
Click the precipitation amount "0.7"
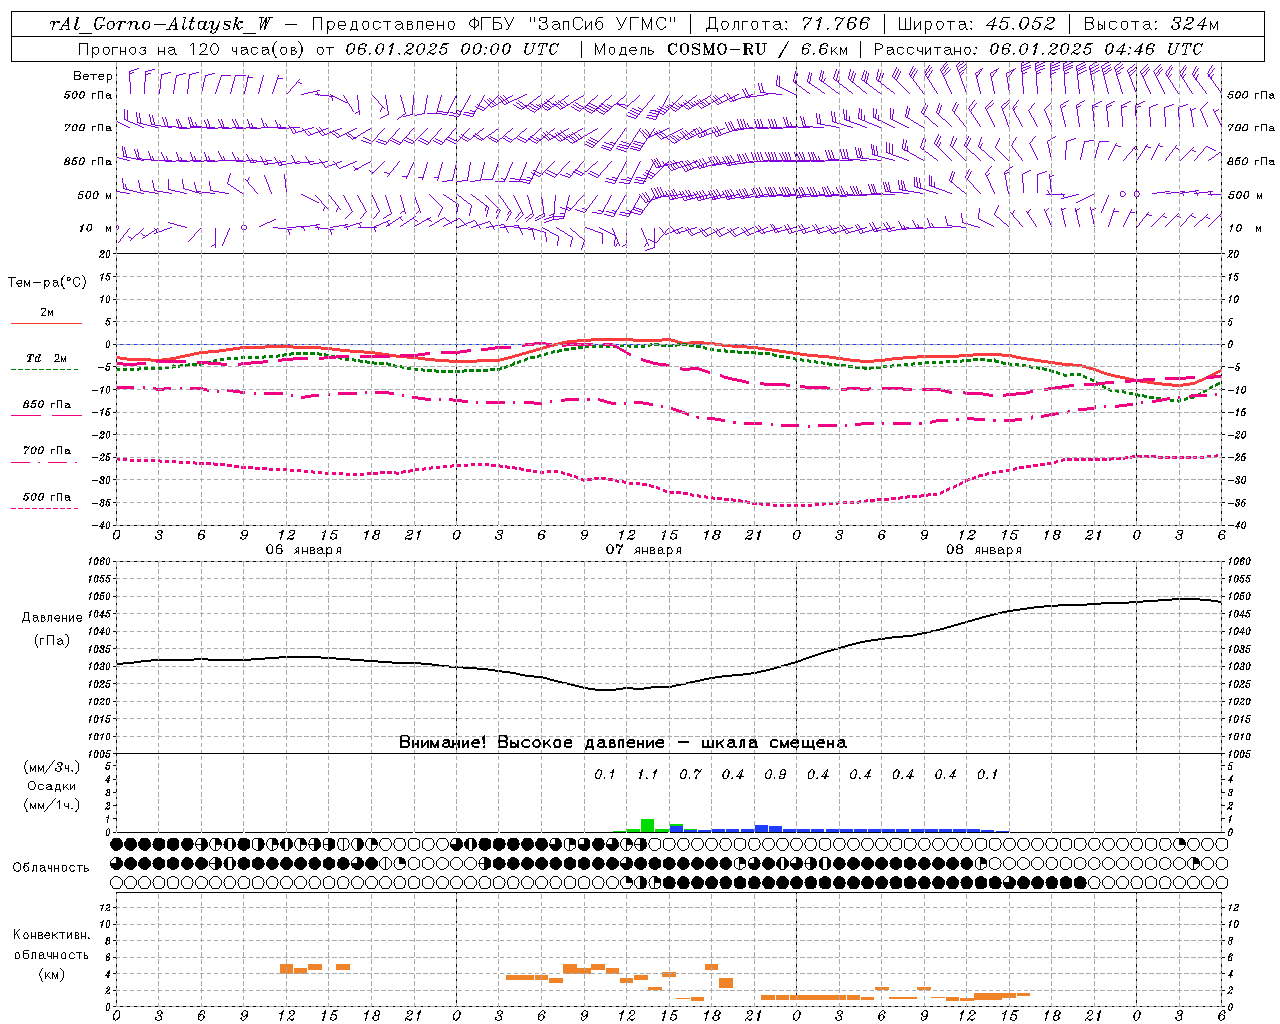pos(690,775)
